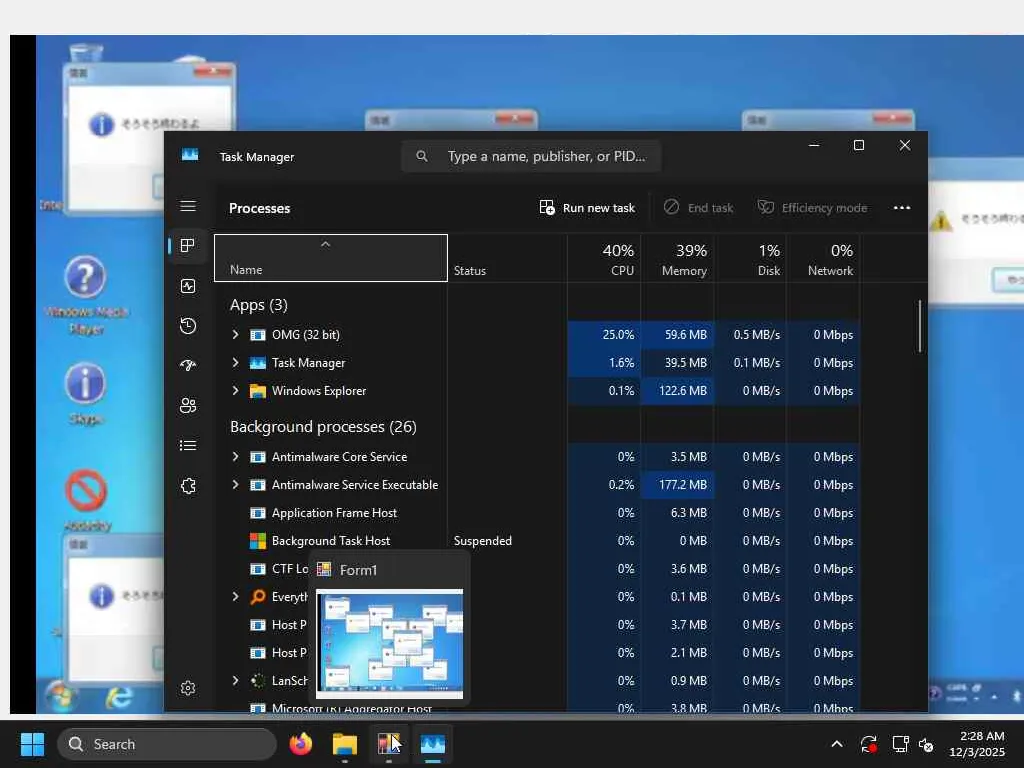The height and width of the screenshot is (768, 1024).
Task: Click the End task button
Action: coord(698,208)
